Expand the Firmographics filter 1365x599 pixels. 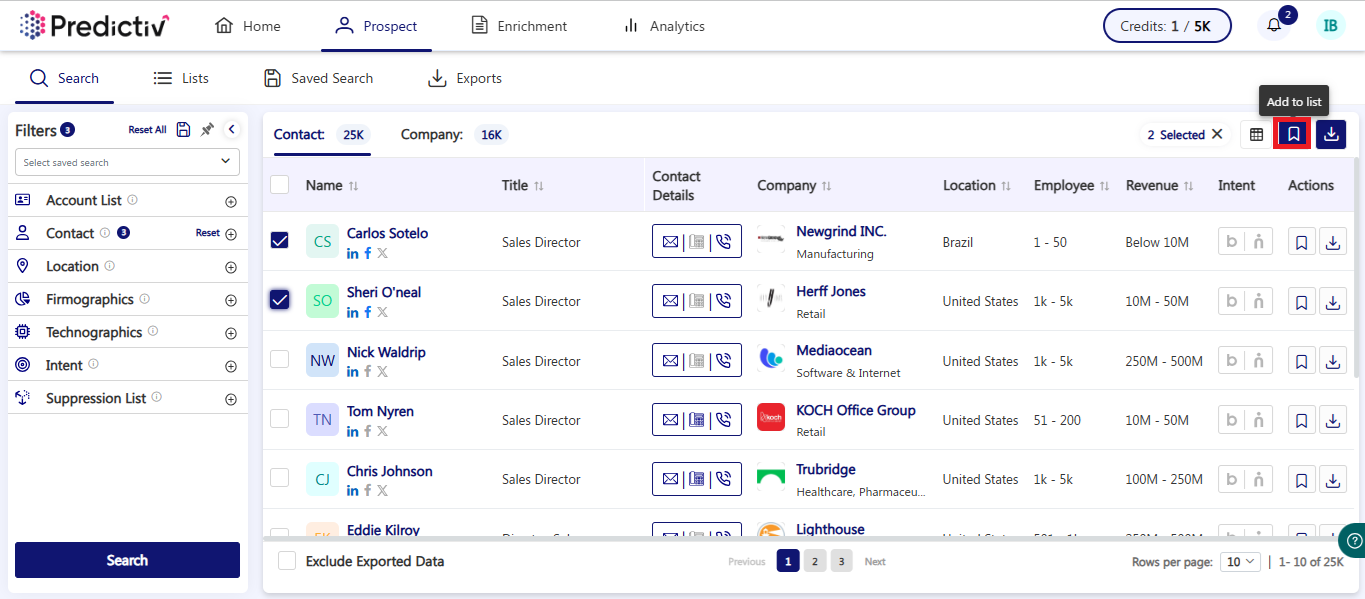click(231, 300)
